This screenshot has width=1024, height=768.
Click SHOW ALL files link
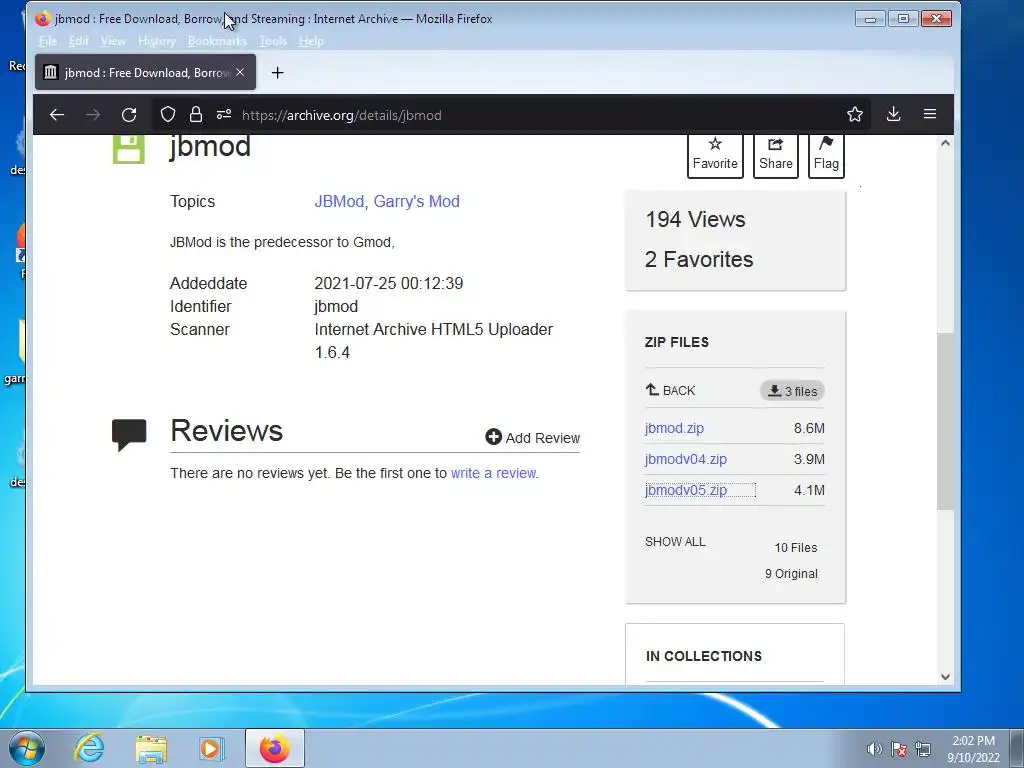675,541
